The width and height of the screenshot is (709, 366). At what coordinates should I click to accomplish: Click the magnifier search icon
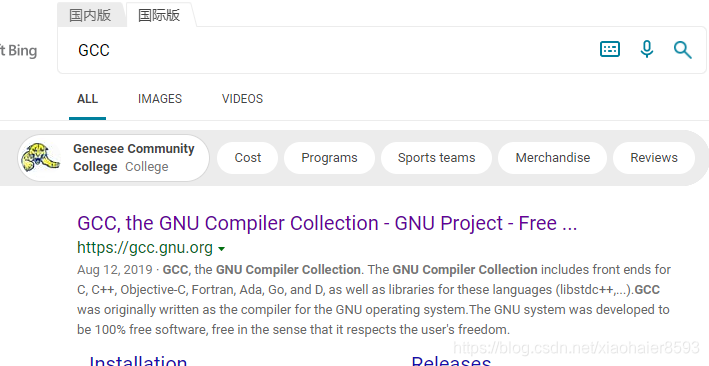click(x=682, y=49)
